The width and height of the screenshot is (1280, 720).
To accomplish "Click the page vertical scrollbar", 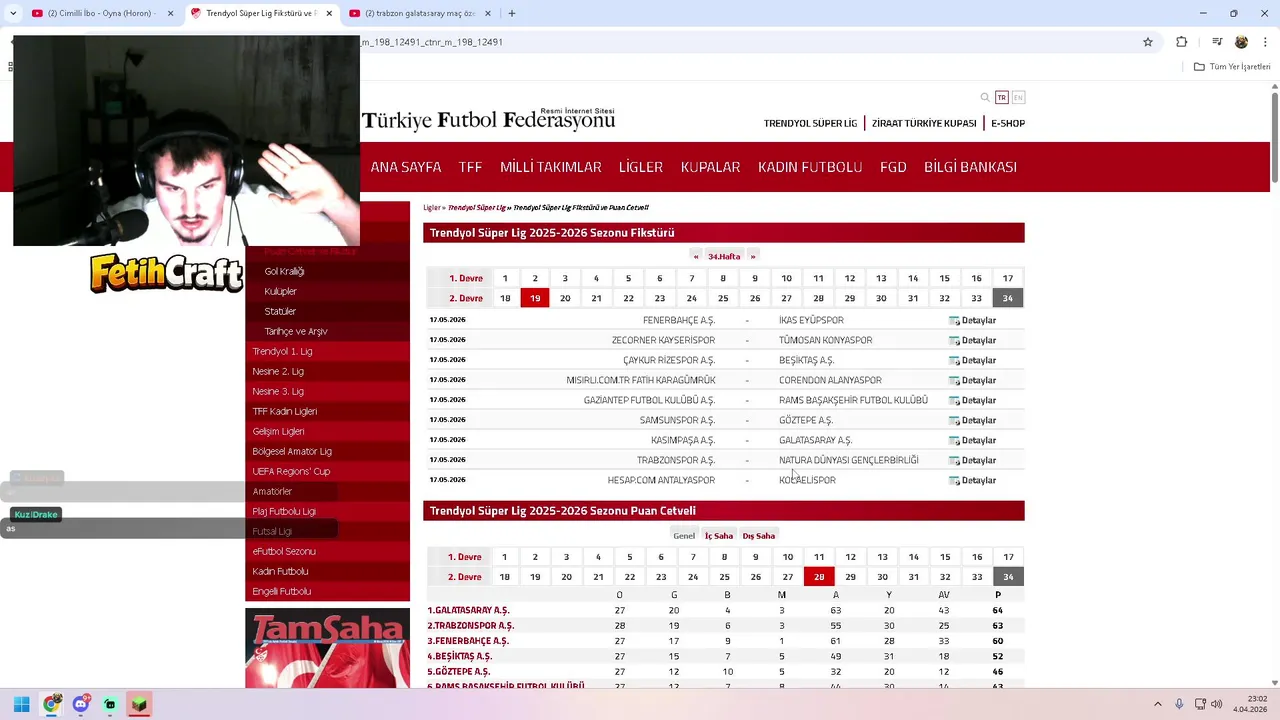I will [x=1274, y=138].
